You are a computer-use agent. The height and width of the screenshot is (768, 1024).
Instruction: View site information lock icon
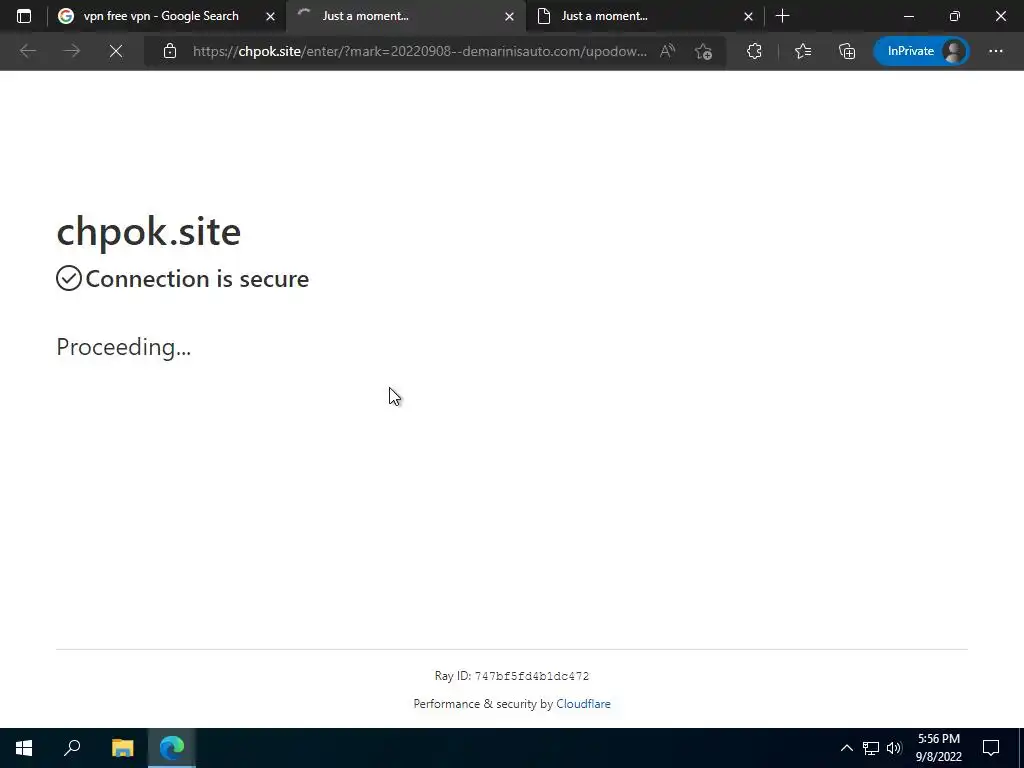pyautogui.click(x=170, y=51)
